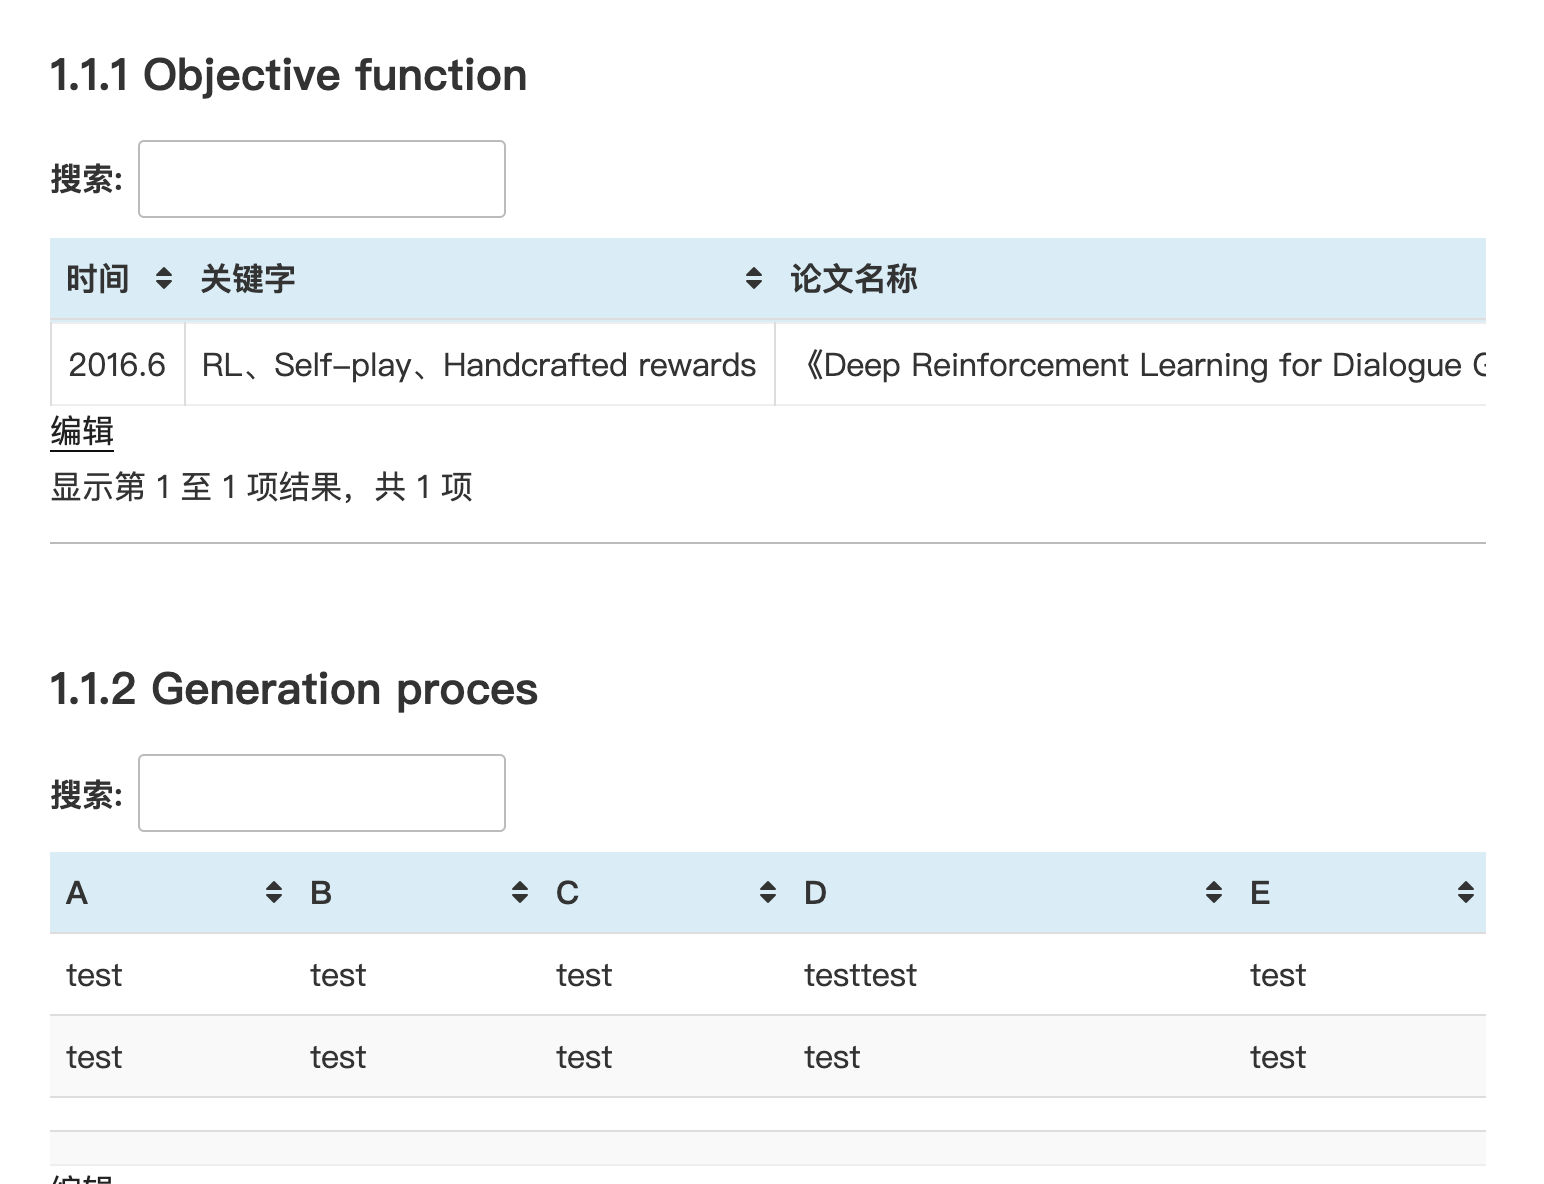Sort table by column C arrows

pos(767,893)
